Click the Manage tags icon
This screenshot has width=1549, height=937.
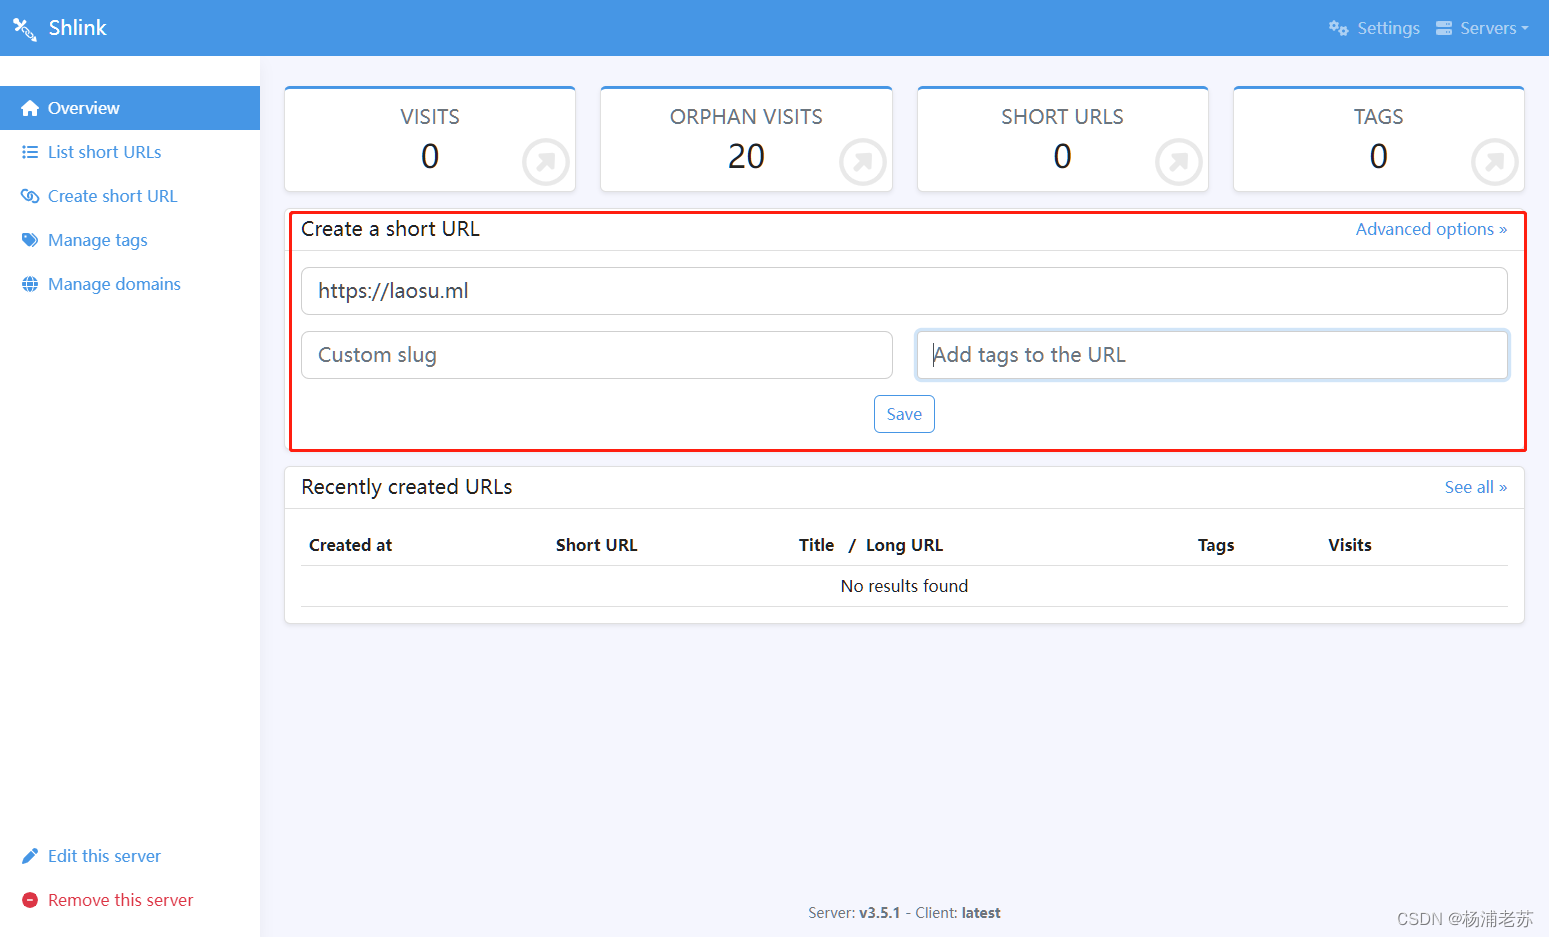(x=30, y=240)
